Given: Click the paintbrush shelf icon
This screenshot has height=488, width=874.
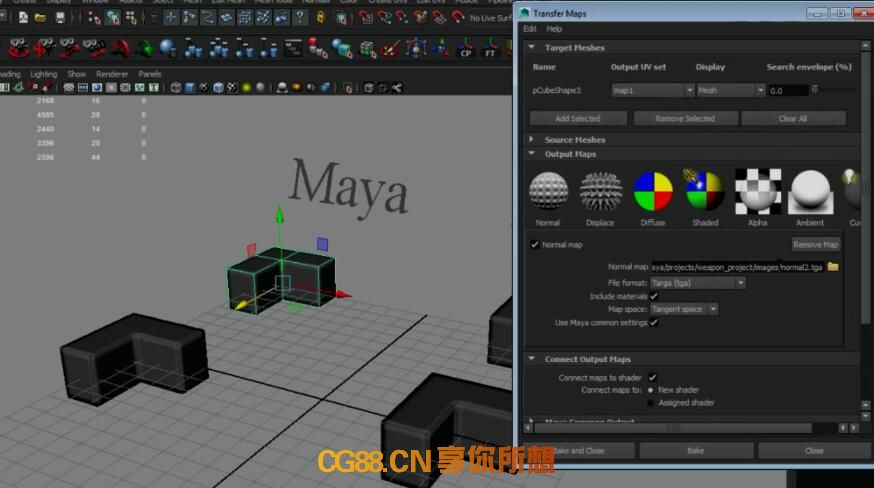Looking at the screenshot, I should tap(390, 49).
